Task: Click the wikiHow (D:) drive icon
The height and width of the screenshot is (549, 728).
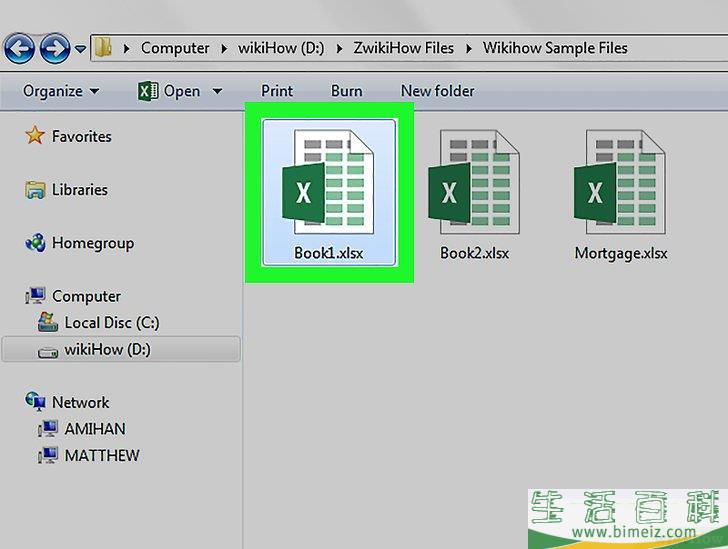Action: tap(48, 353)
